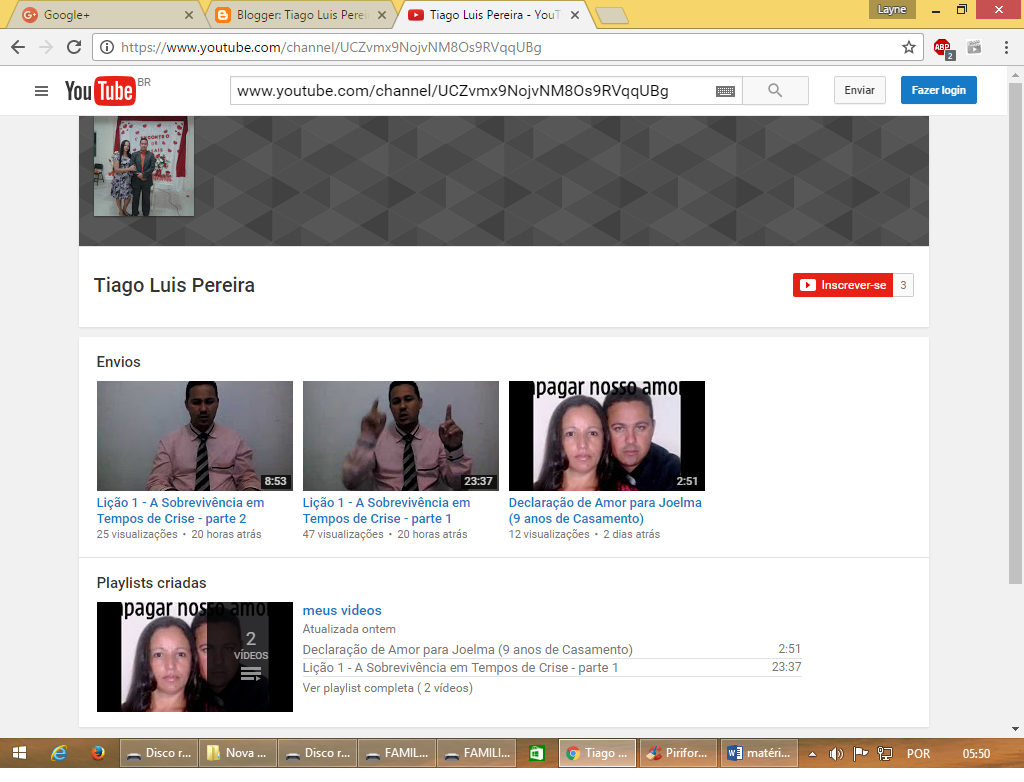Open the on-screen keyboard icon in search box

726,91
